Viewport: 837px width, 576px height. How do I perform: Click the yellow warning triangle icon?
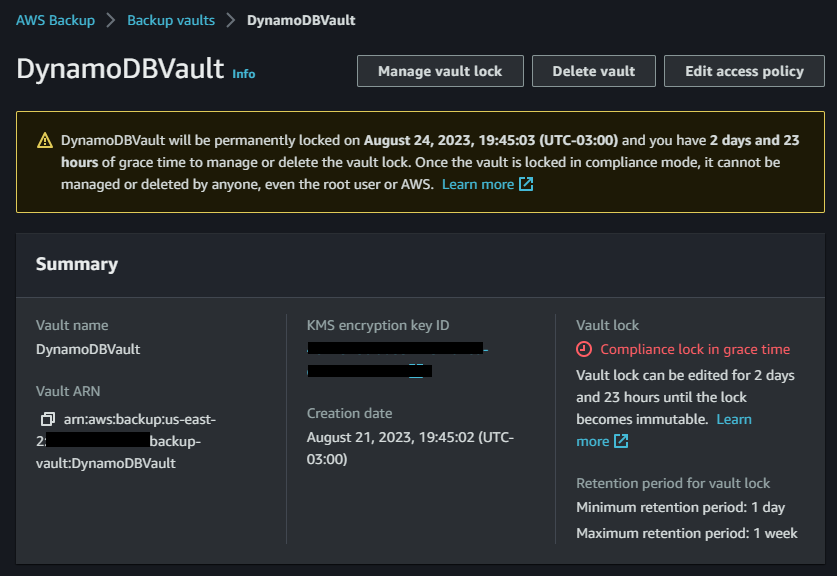tap(45, 140)
